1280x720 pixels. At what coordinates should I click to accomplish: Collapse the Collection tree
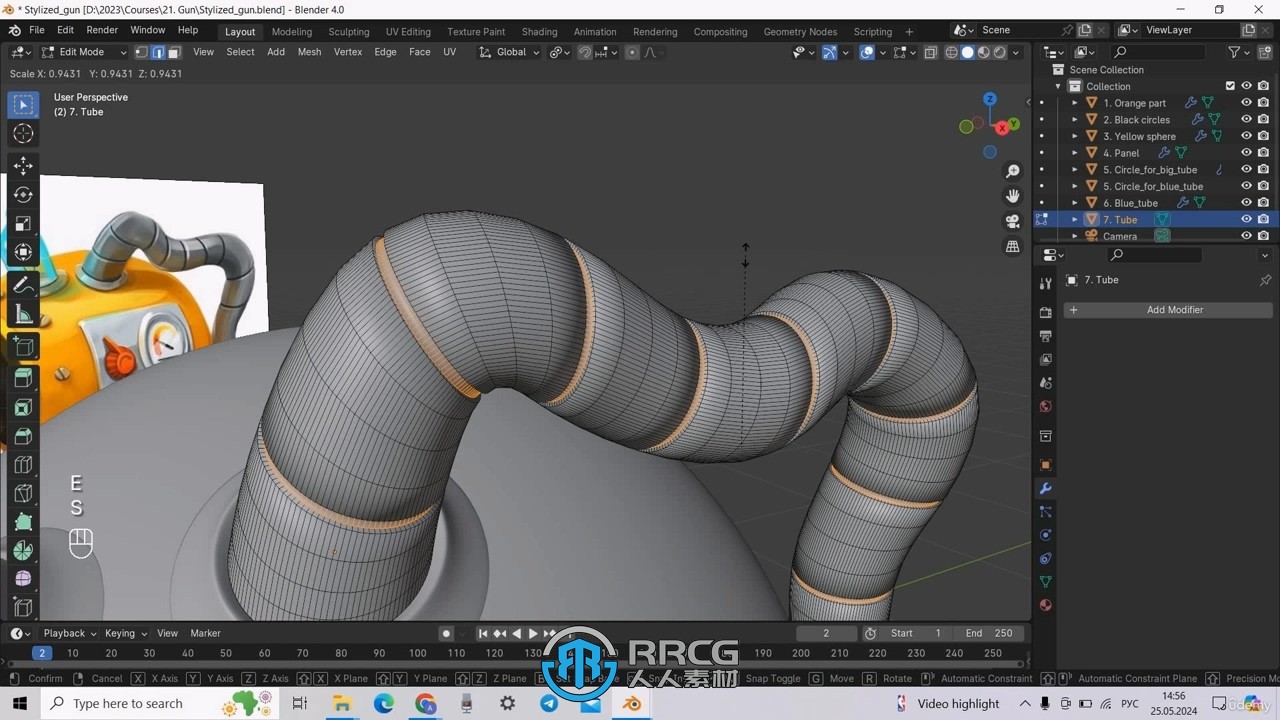1058,86
